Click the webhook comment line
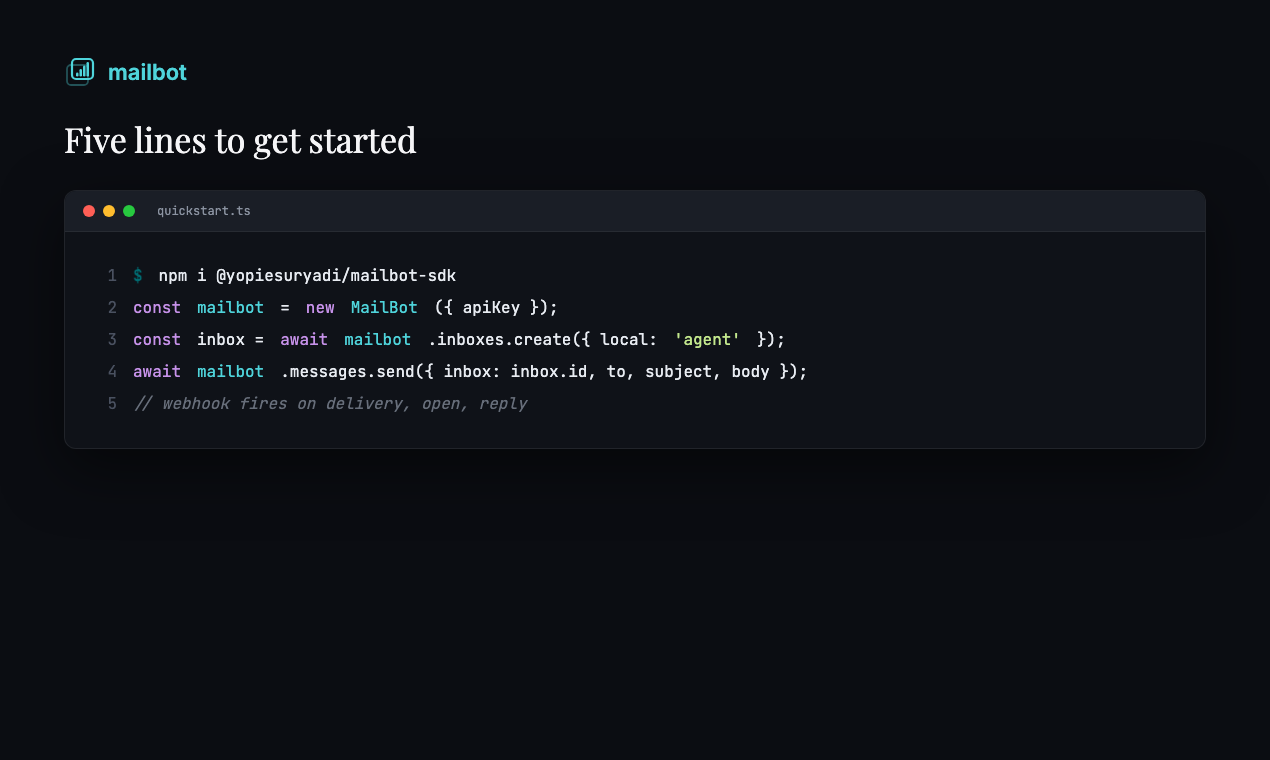 (330, 404)
